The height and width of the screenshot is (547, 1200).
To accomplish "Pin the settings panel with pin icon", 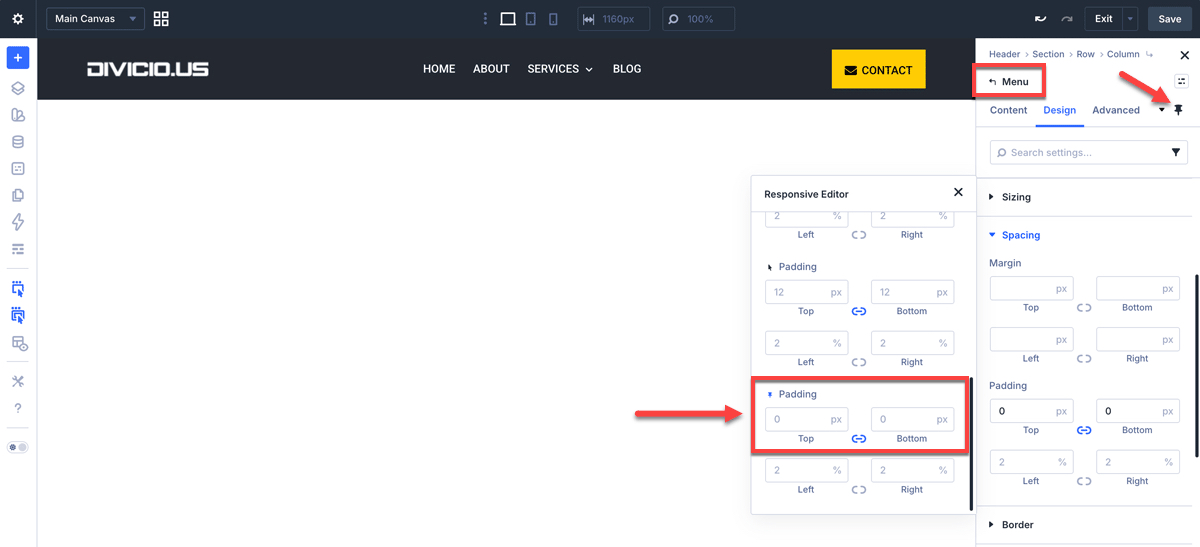I will [x=1178, y=110].
